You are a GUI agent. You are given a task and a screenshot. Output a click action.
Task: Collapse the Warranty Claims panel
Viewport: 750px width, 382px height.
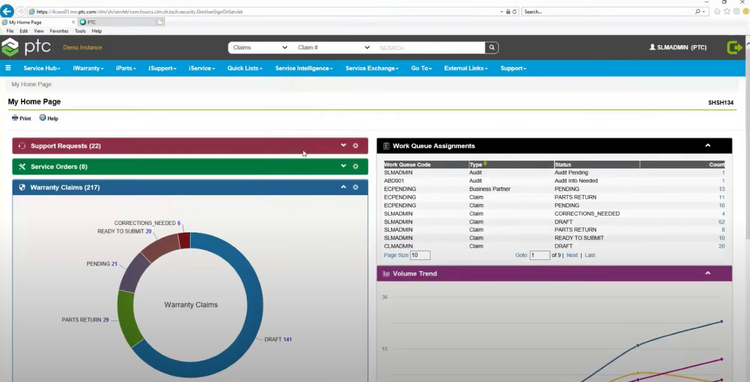343,187
